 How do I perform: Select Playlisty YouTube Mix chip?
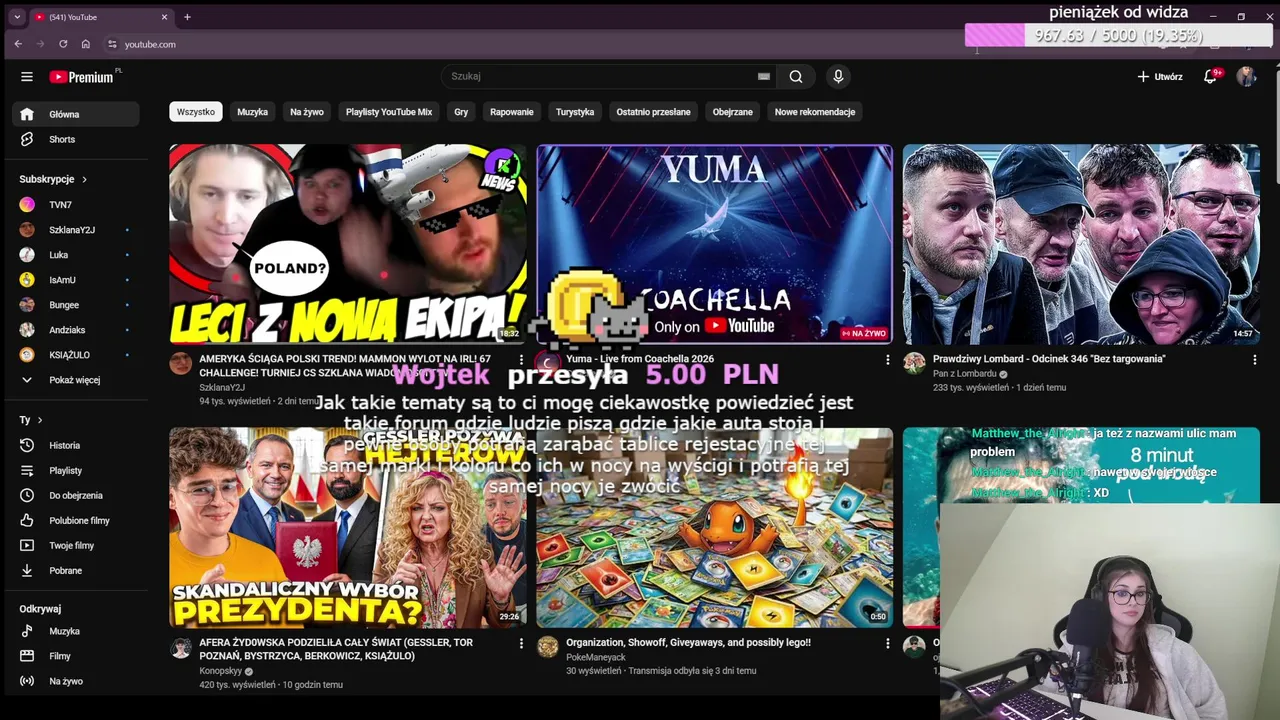[x=389, y=112]
